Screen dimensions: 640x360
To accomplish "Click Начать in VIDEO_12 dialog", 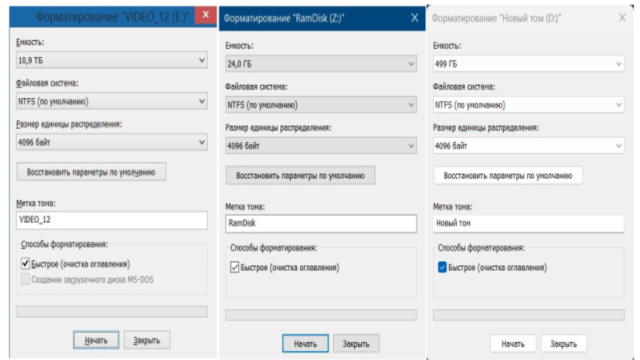I will click(x=96, y=340).
